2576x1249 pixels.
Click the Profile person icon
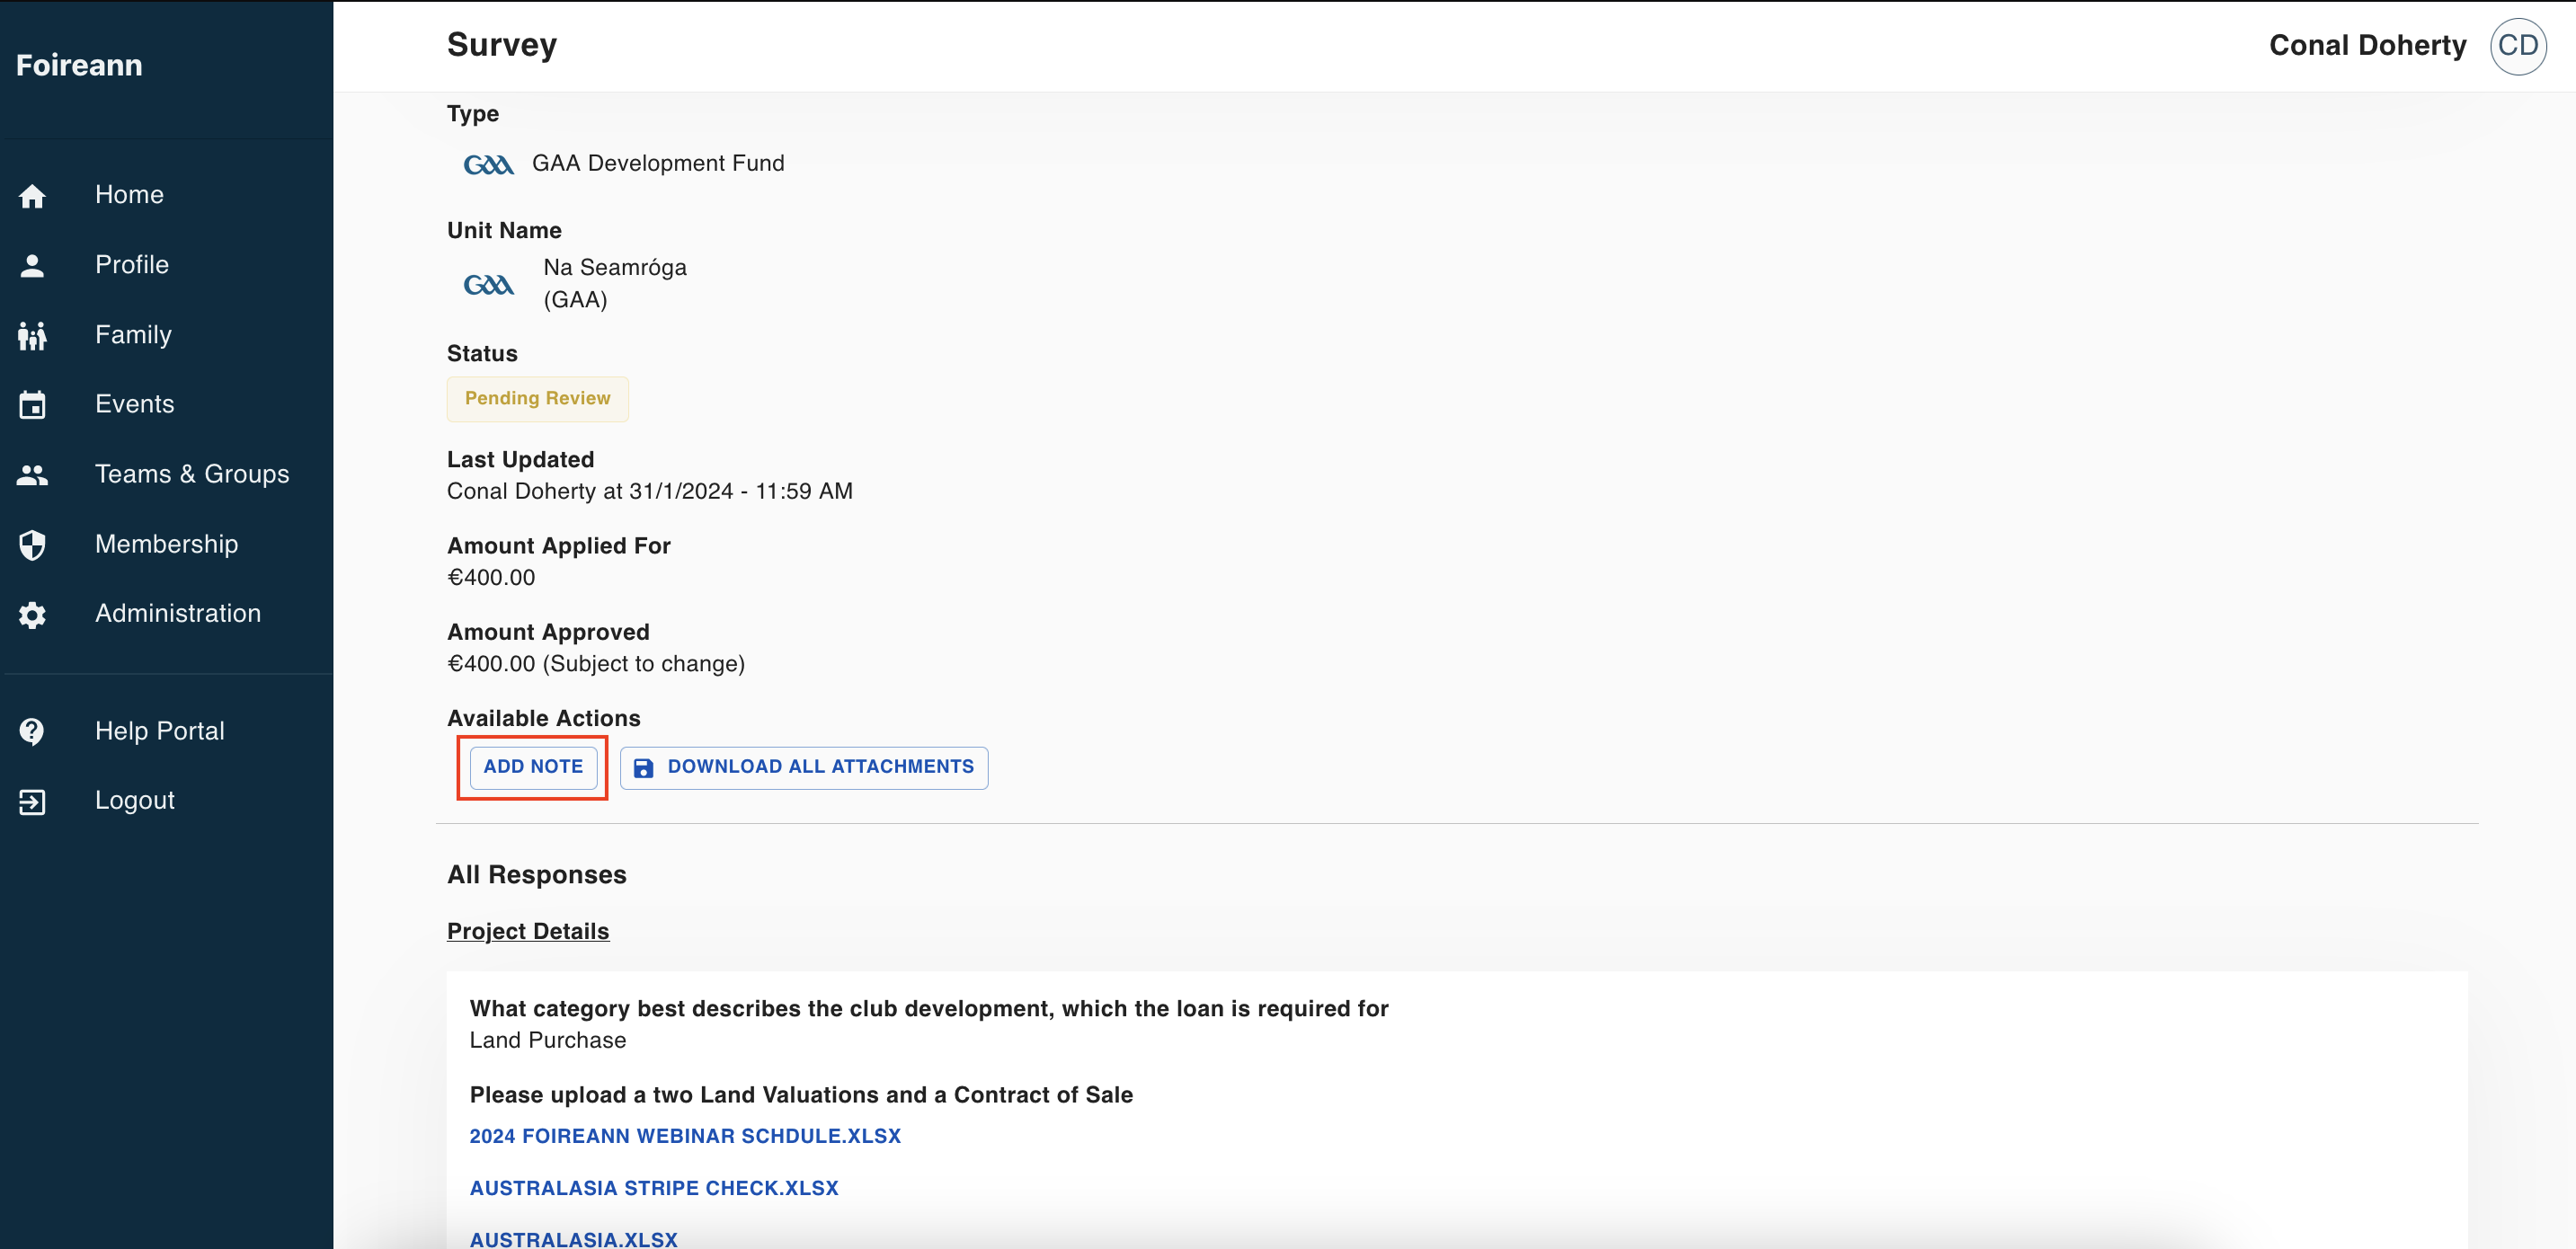[x=32, y=265]
